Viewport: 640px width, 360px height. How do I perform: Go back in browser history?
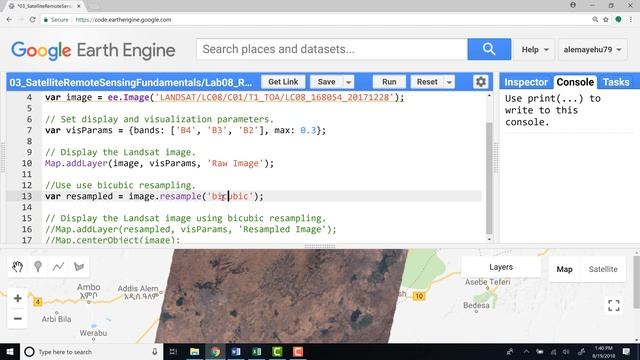pyautogui.click(x=9, y=20)
